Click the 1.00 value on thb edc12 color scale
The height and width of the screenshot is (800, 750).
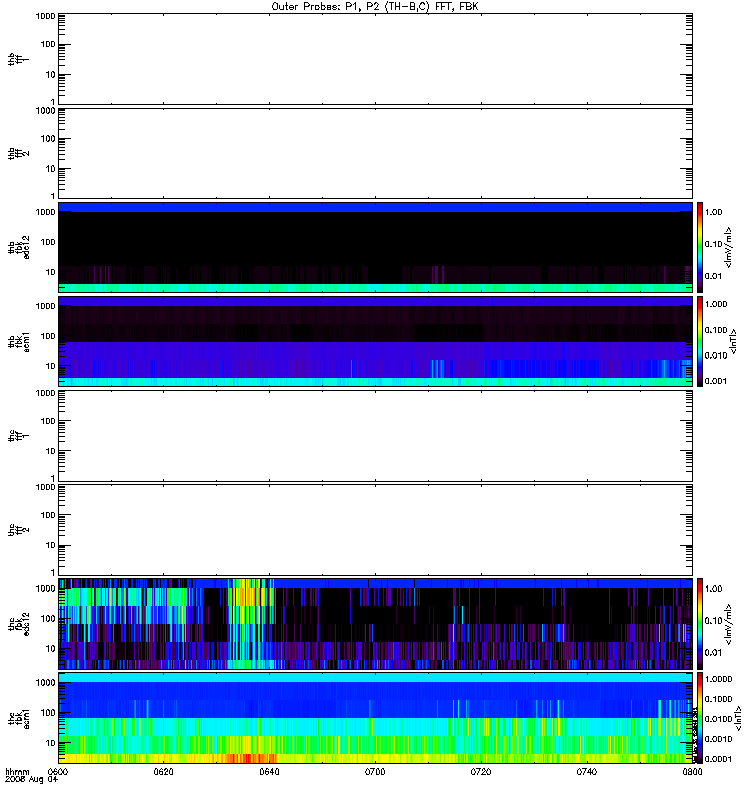(713, 212)
